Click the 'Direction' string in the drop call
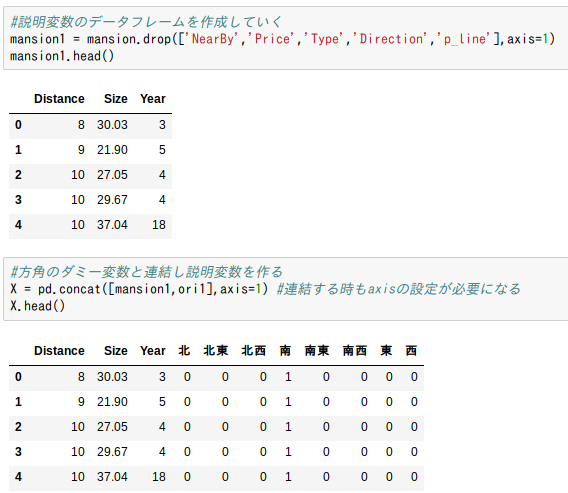The width and height of the screenshot is (568, 493). [391, 39]
